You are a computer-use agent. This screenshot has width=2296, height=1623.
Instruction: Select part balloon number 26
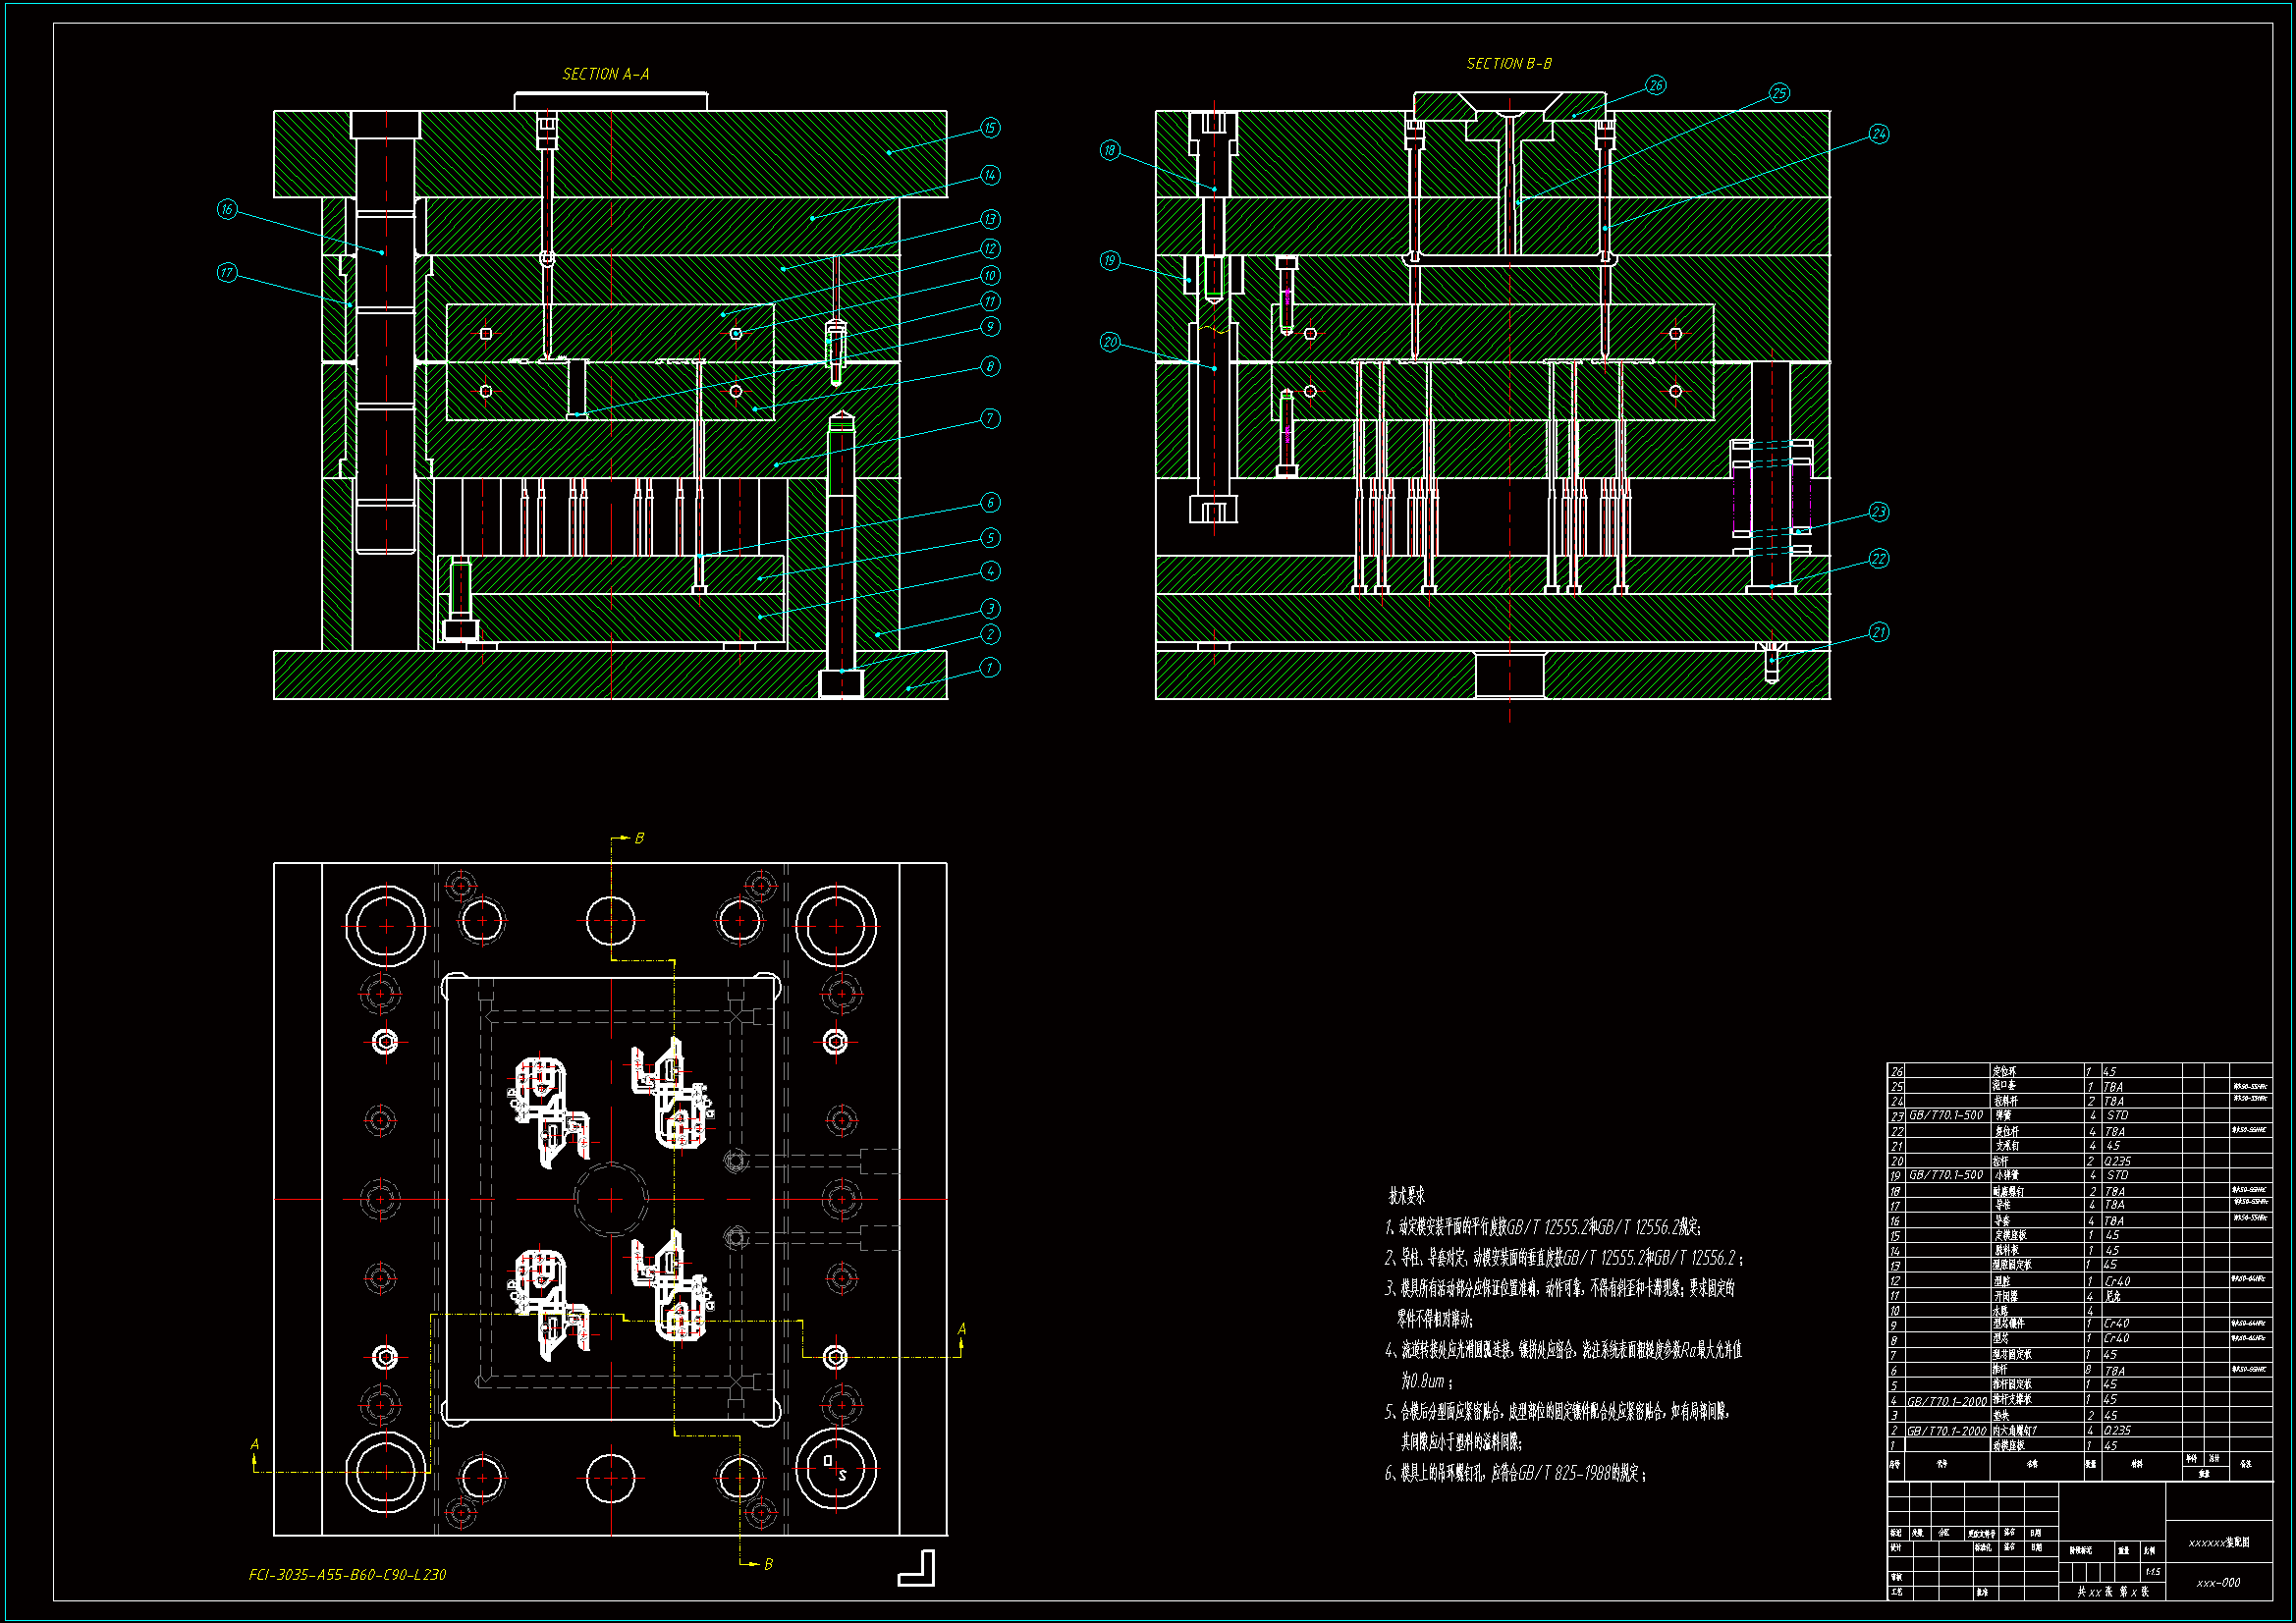pyautogui.click(x=1656, y=85)
